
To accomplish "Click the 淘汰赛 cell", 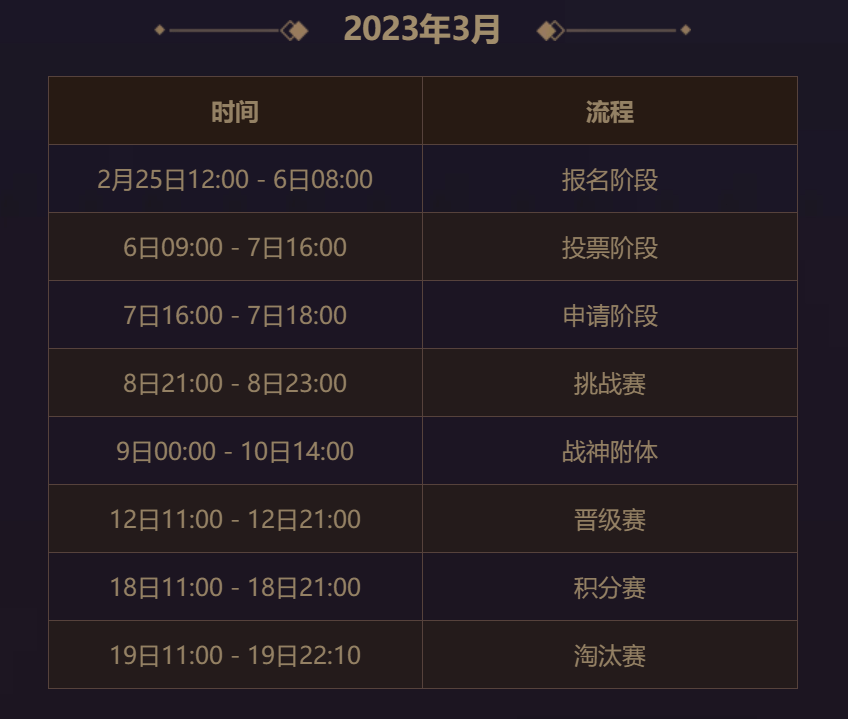I will [x=610, y=655].
